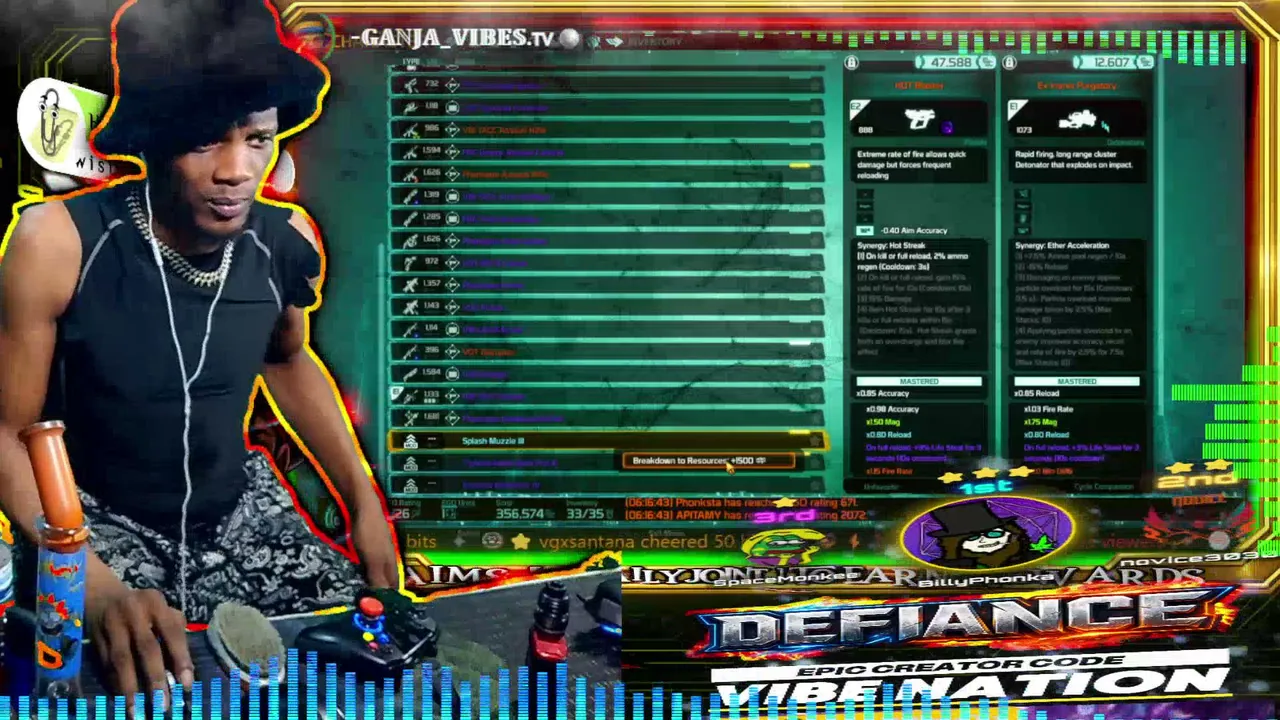
Task: Toggle the favorite star on the 1143 row
Action: (x=816, y=307)
